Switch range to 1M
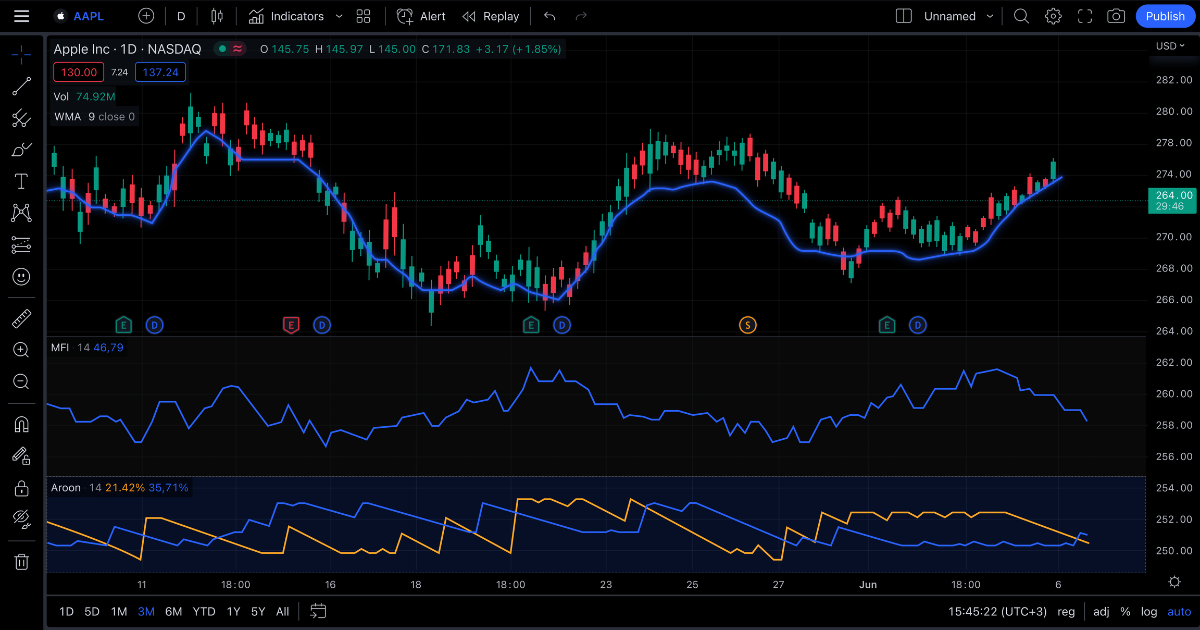 click(119, 611)
